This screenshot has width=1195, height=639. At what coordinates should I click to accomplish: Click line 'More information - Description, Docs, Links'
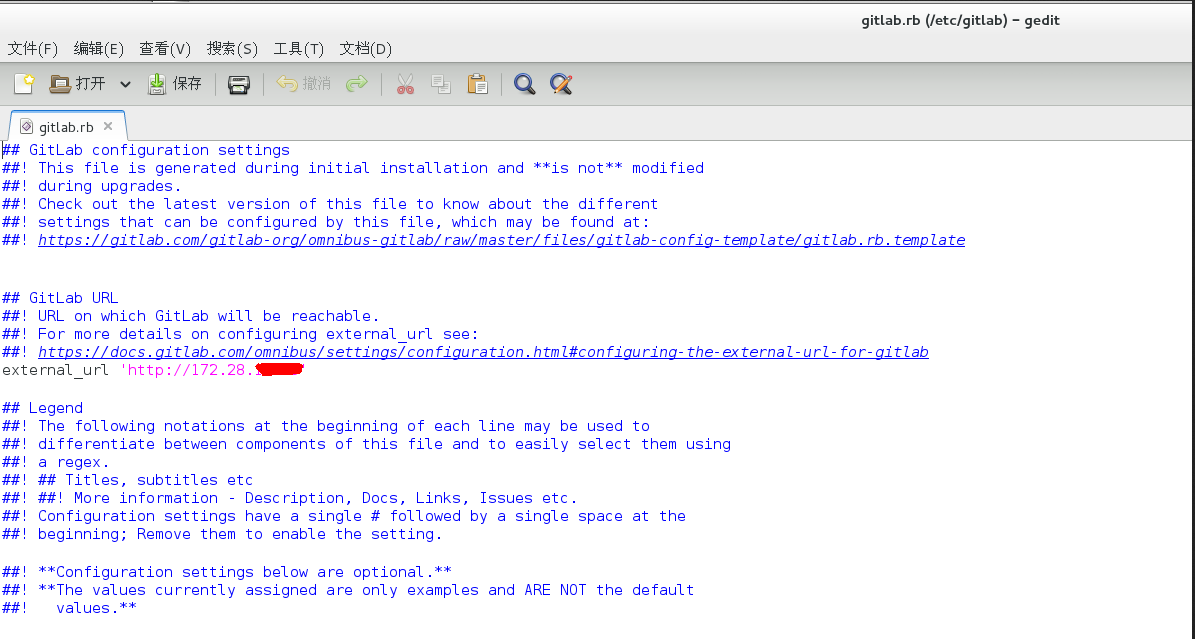tap(290, 499)
